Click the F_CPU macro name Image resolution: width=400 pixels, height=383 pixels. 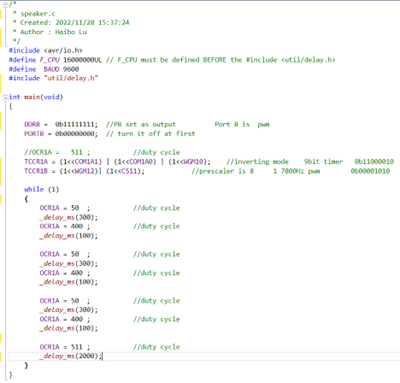tap(49, 60)
